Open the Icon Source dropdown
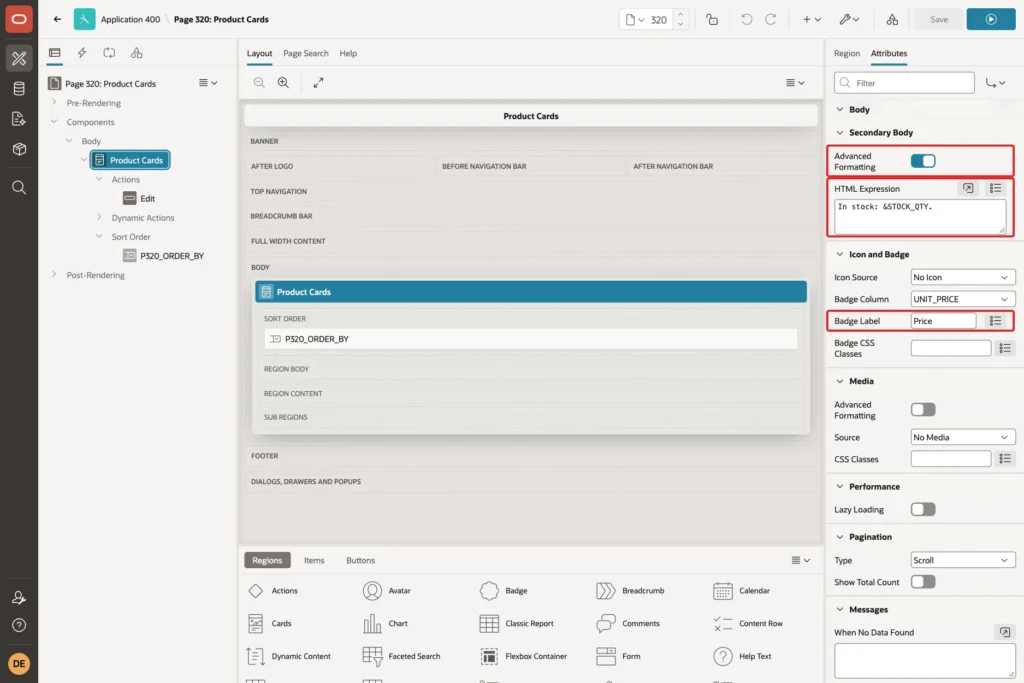Image resolution: width=1024 pixels, height=683 pixels. click(x=963, y=277)
